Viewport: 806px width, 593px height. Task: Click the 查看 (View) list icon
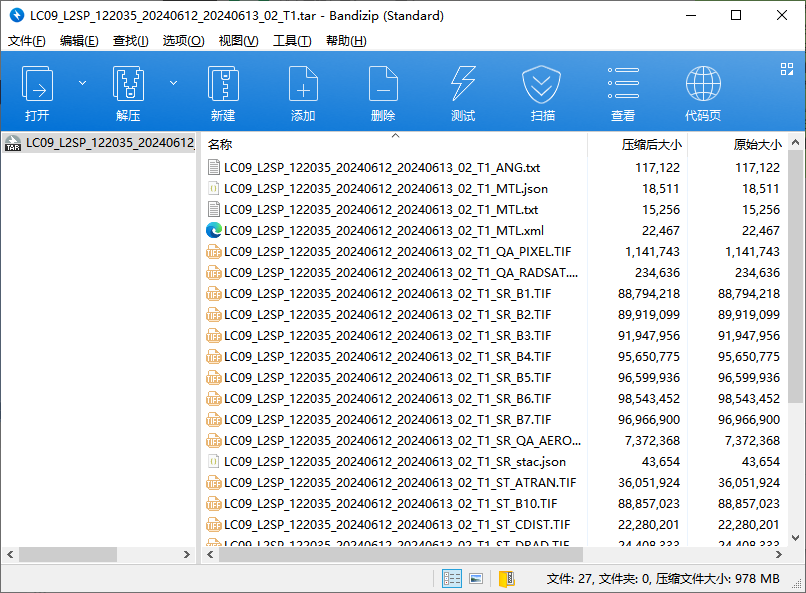pos(623,92)
